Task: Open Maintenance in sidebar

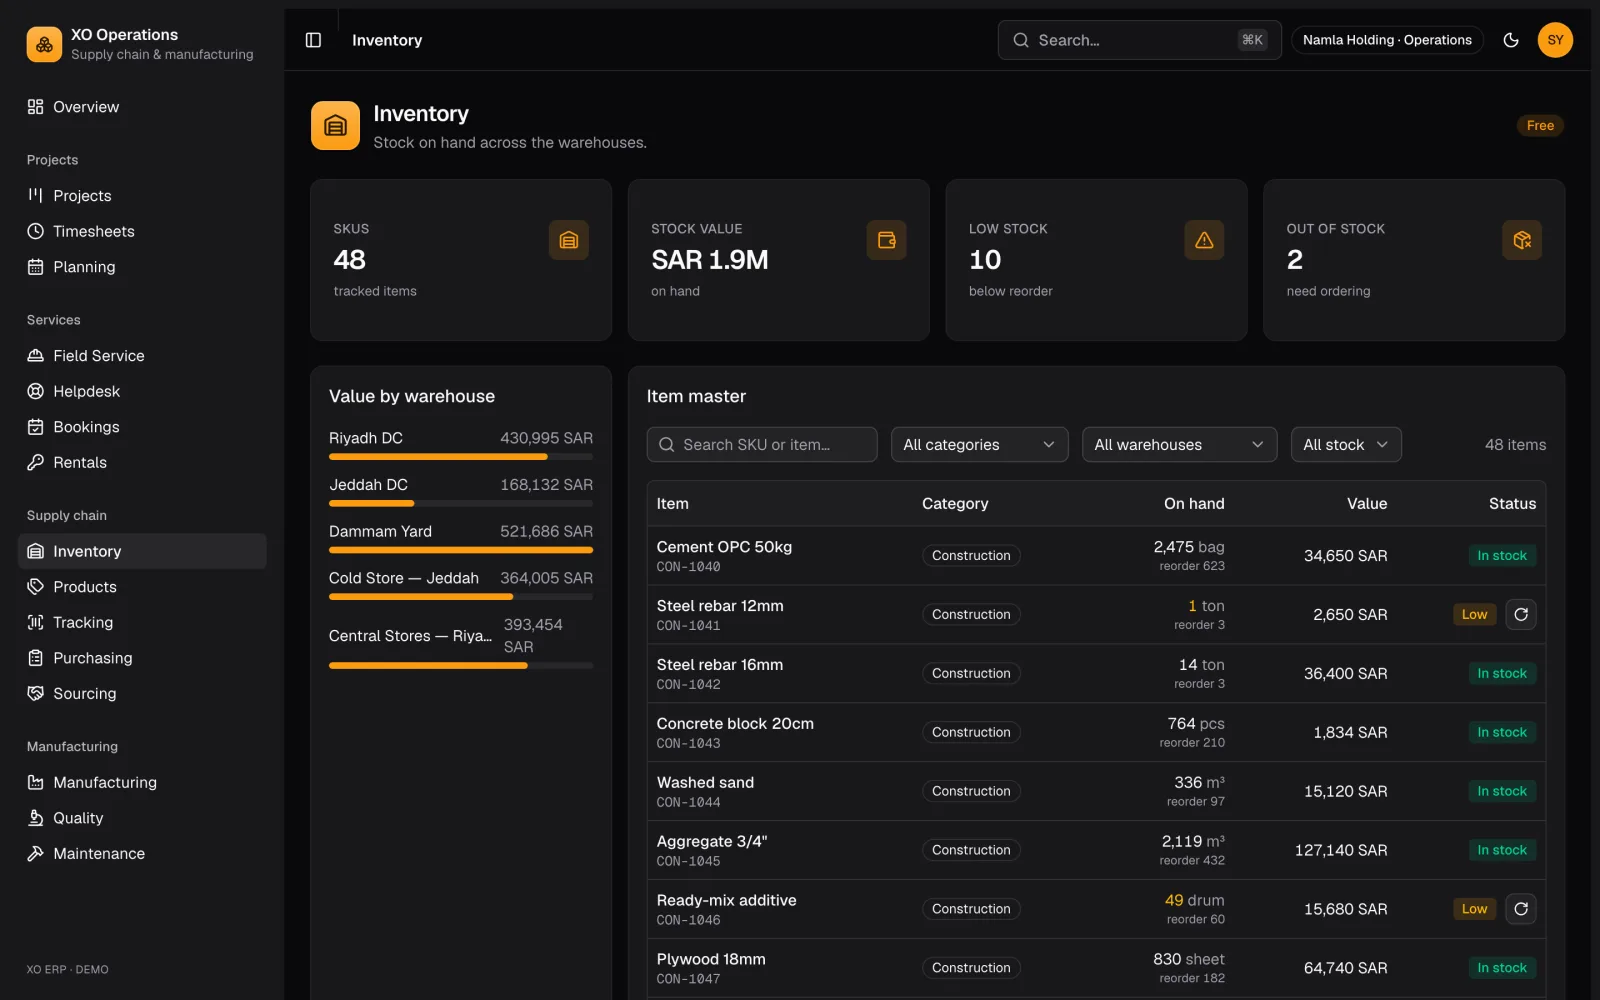Action: (142, 853)
